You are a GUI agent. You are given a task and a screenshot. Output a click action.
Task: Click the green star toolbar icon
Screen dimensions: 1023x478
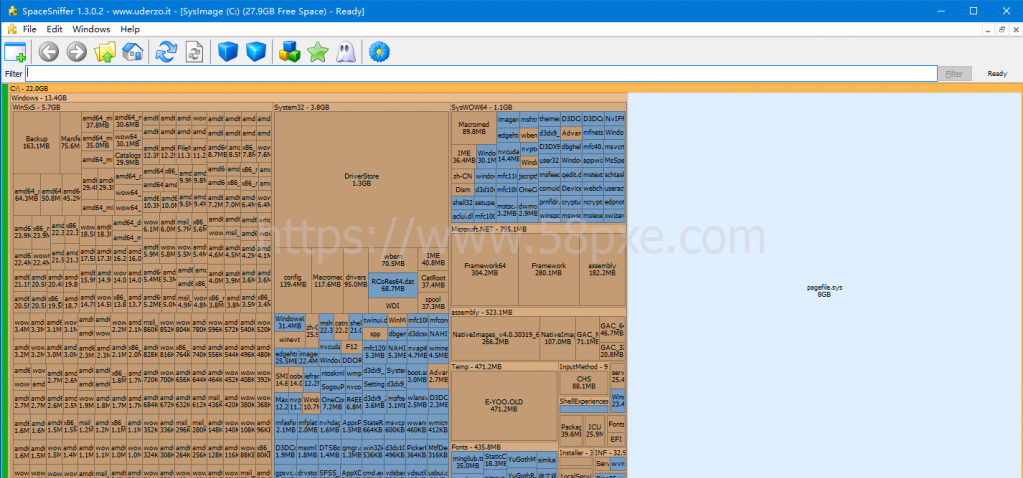(x=318, y=52)
